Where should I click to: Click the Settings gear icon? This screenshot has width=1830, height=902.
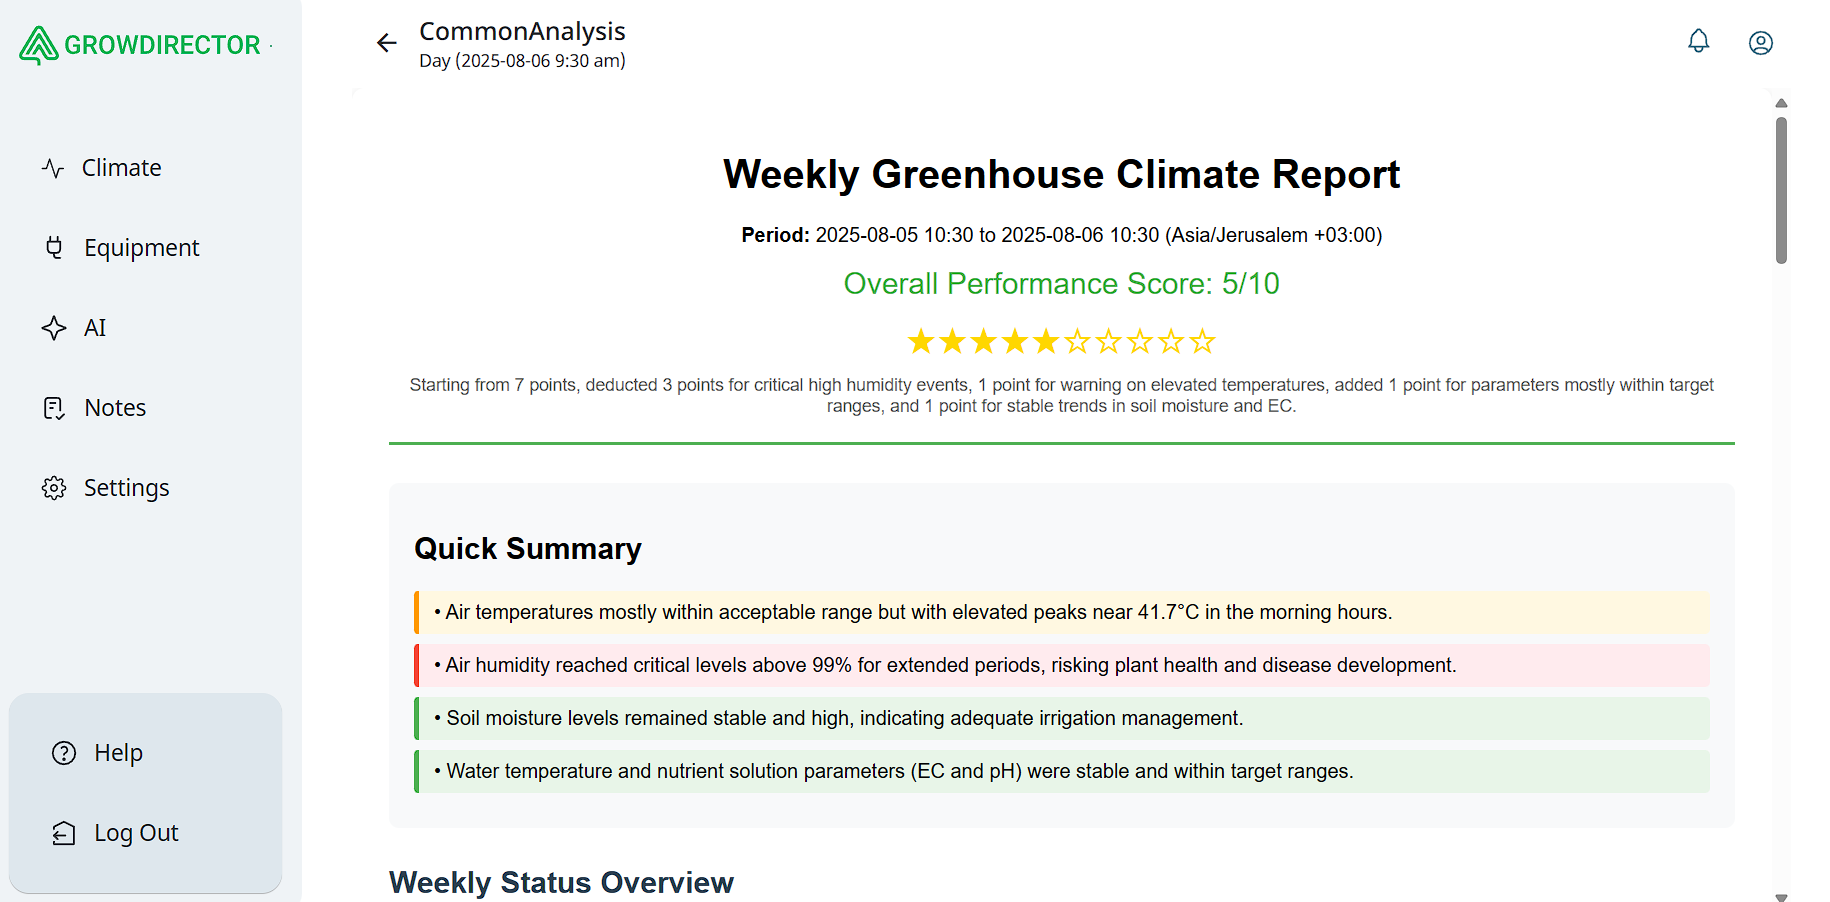(54, 488)
